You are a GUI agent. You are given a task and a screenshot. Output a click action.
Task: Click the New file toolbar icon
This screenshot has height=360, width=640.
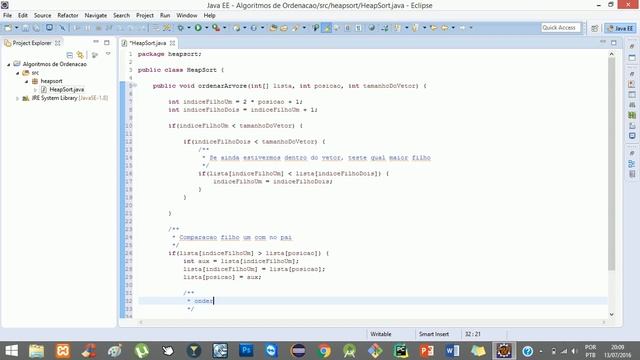pyautogui.click(x=8, y=28)
